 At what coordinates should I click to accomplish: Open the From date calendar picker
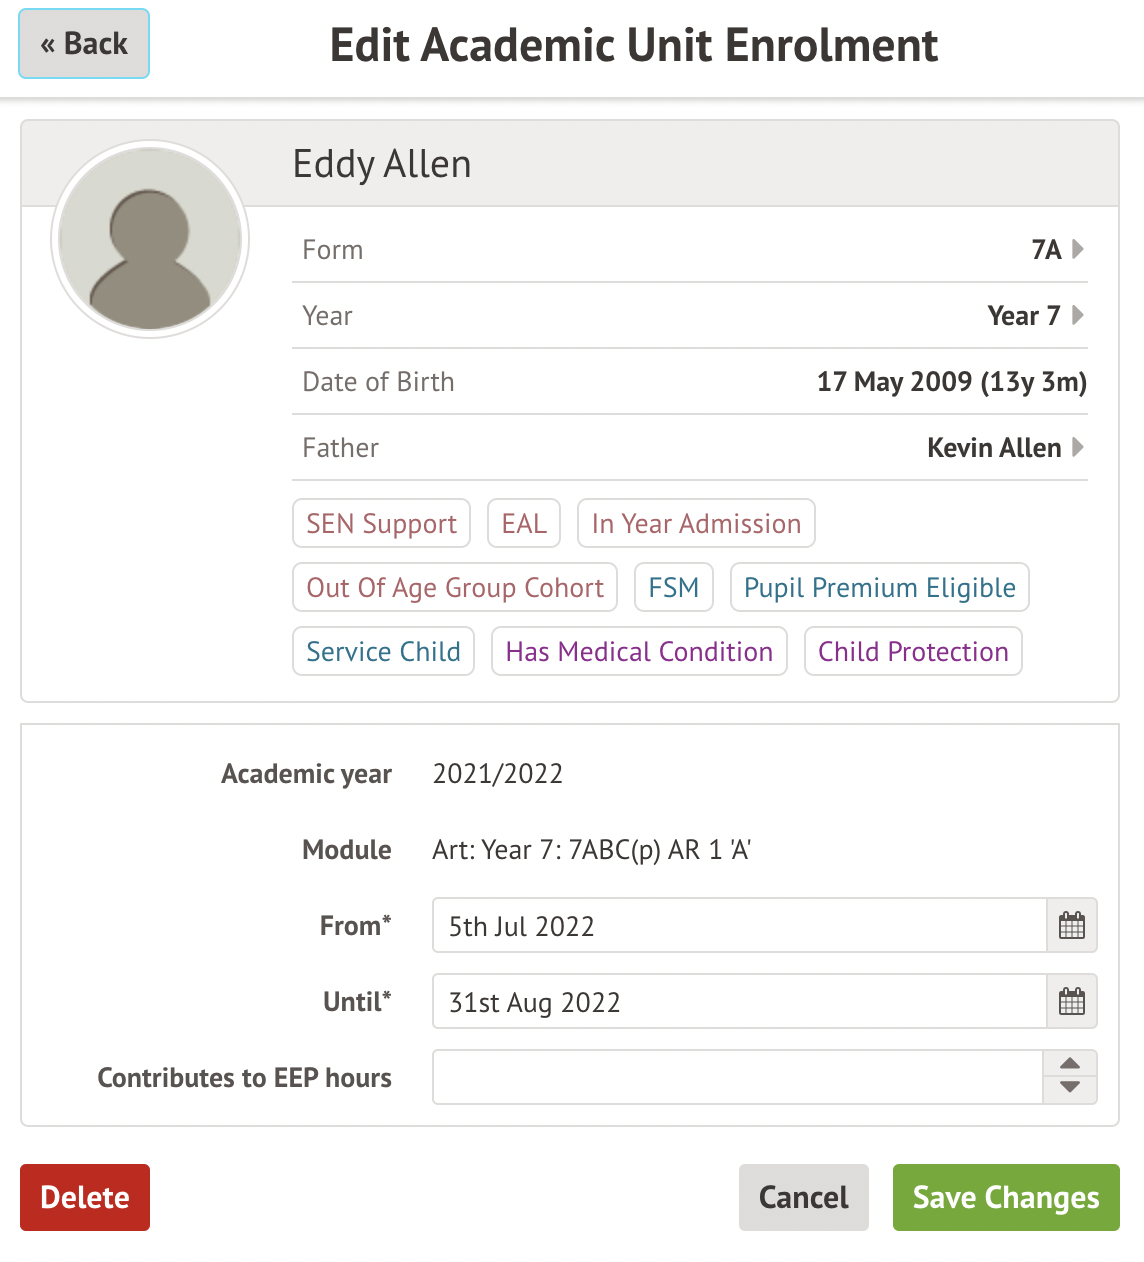click(1071, 926)
